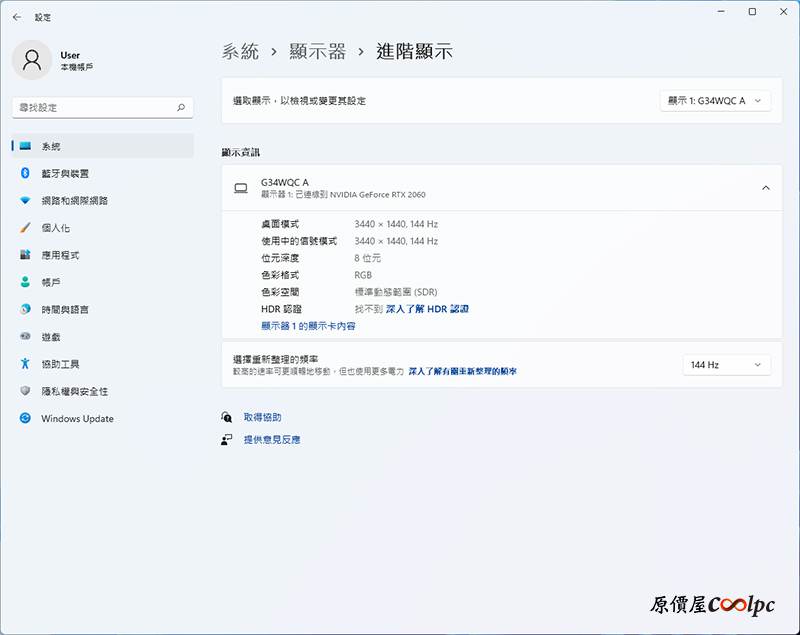The height and width of the screenshot is (635, 800).
Task: Open 時間與語言 settings
Action: [65, 310]
